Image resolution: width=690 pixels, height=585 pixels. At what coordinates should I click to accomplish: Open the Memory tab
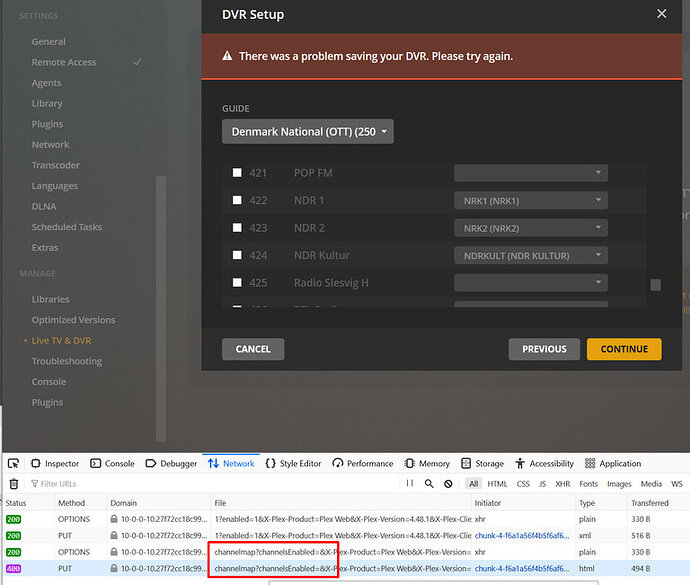427,464
